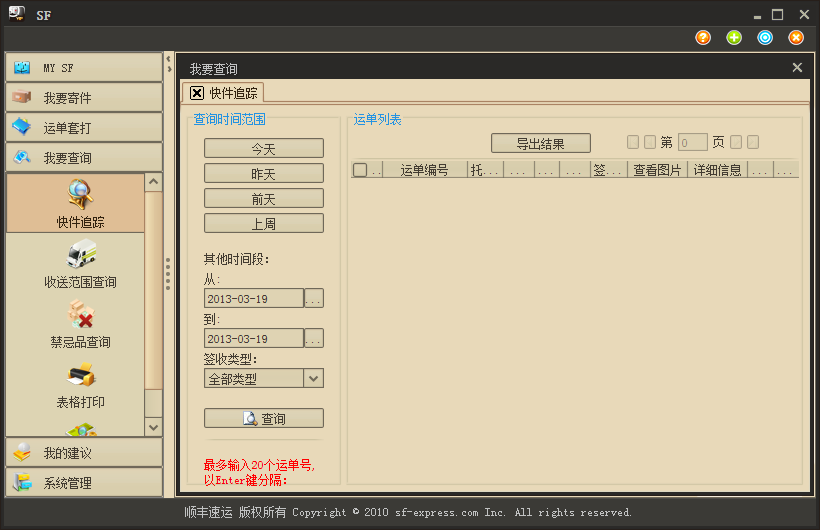Open the 我的建议 sidebar section
The height and width of the screenshot is (530, 820).
point(84,453)
